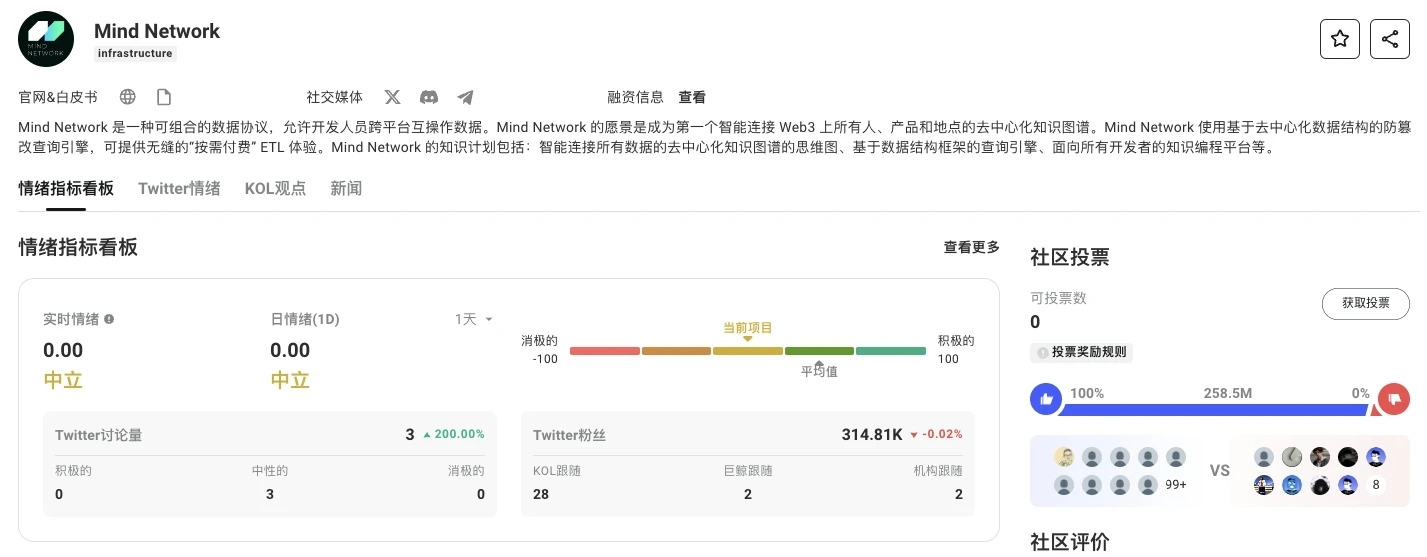
Task: Click the 获取投票 button
Action: (x=1365, y=303)
